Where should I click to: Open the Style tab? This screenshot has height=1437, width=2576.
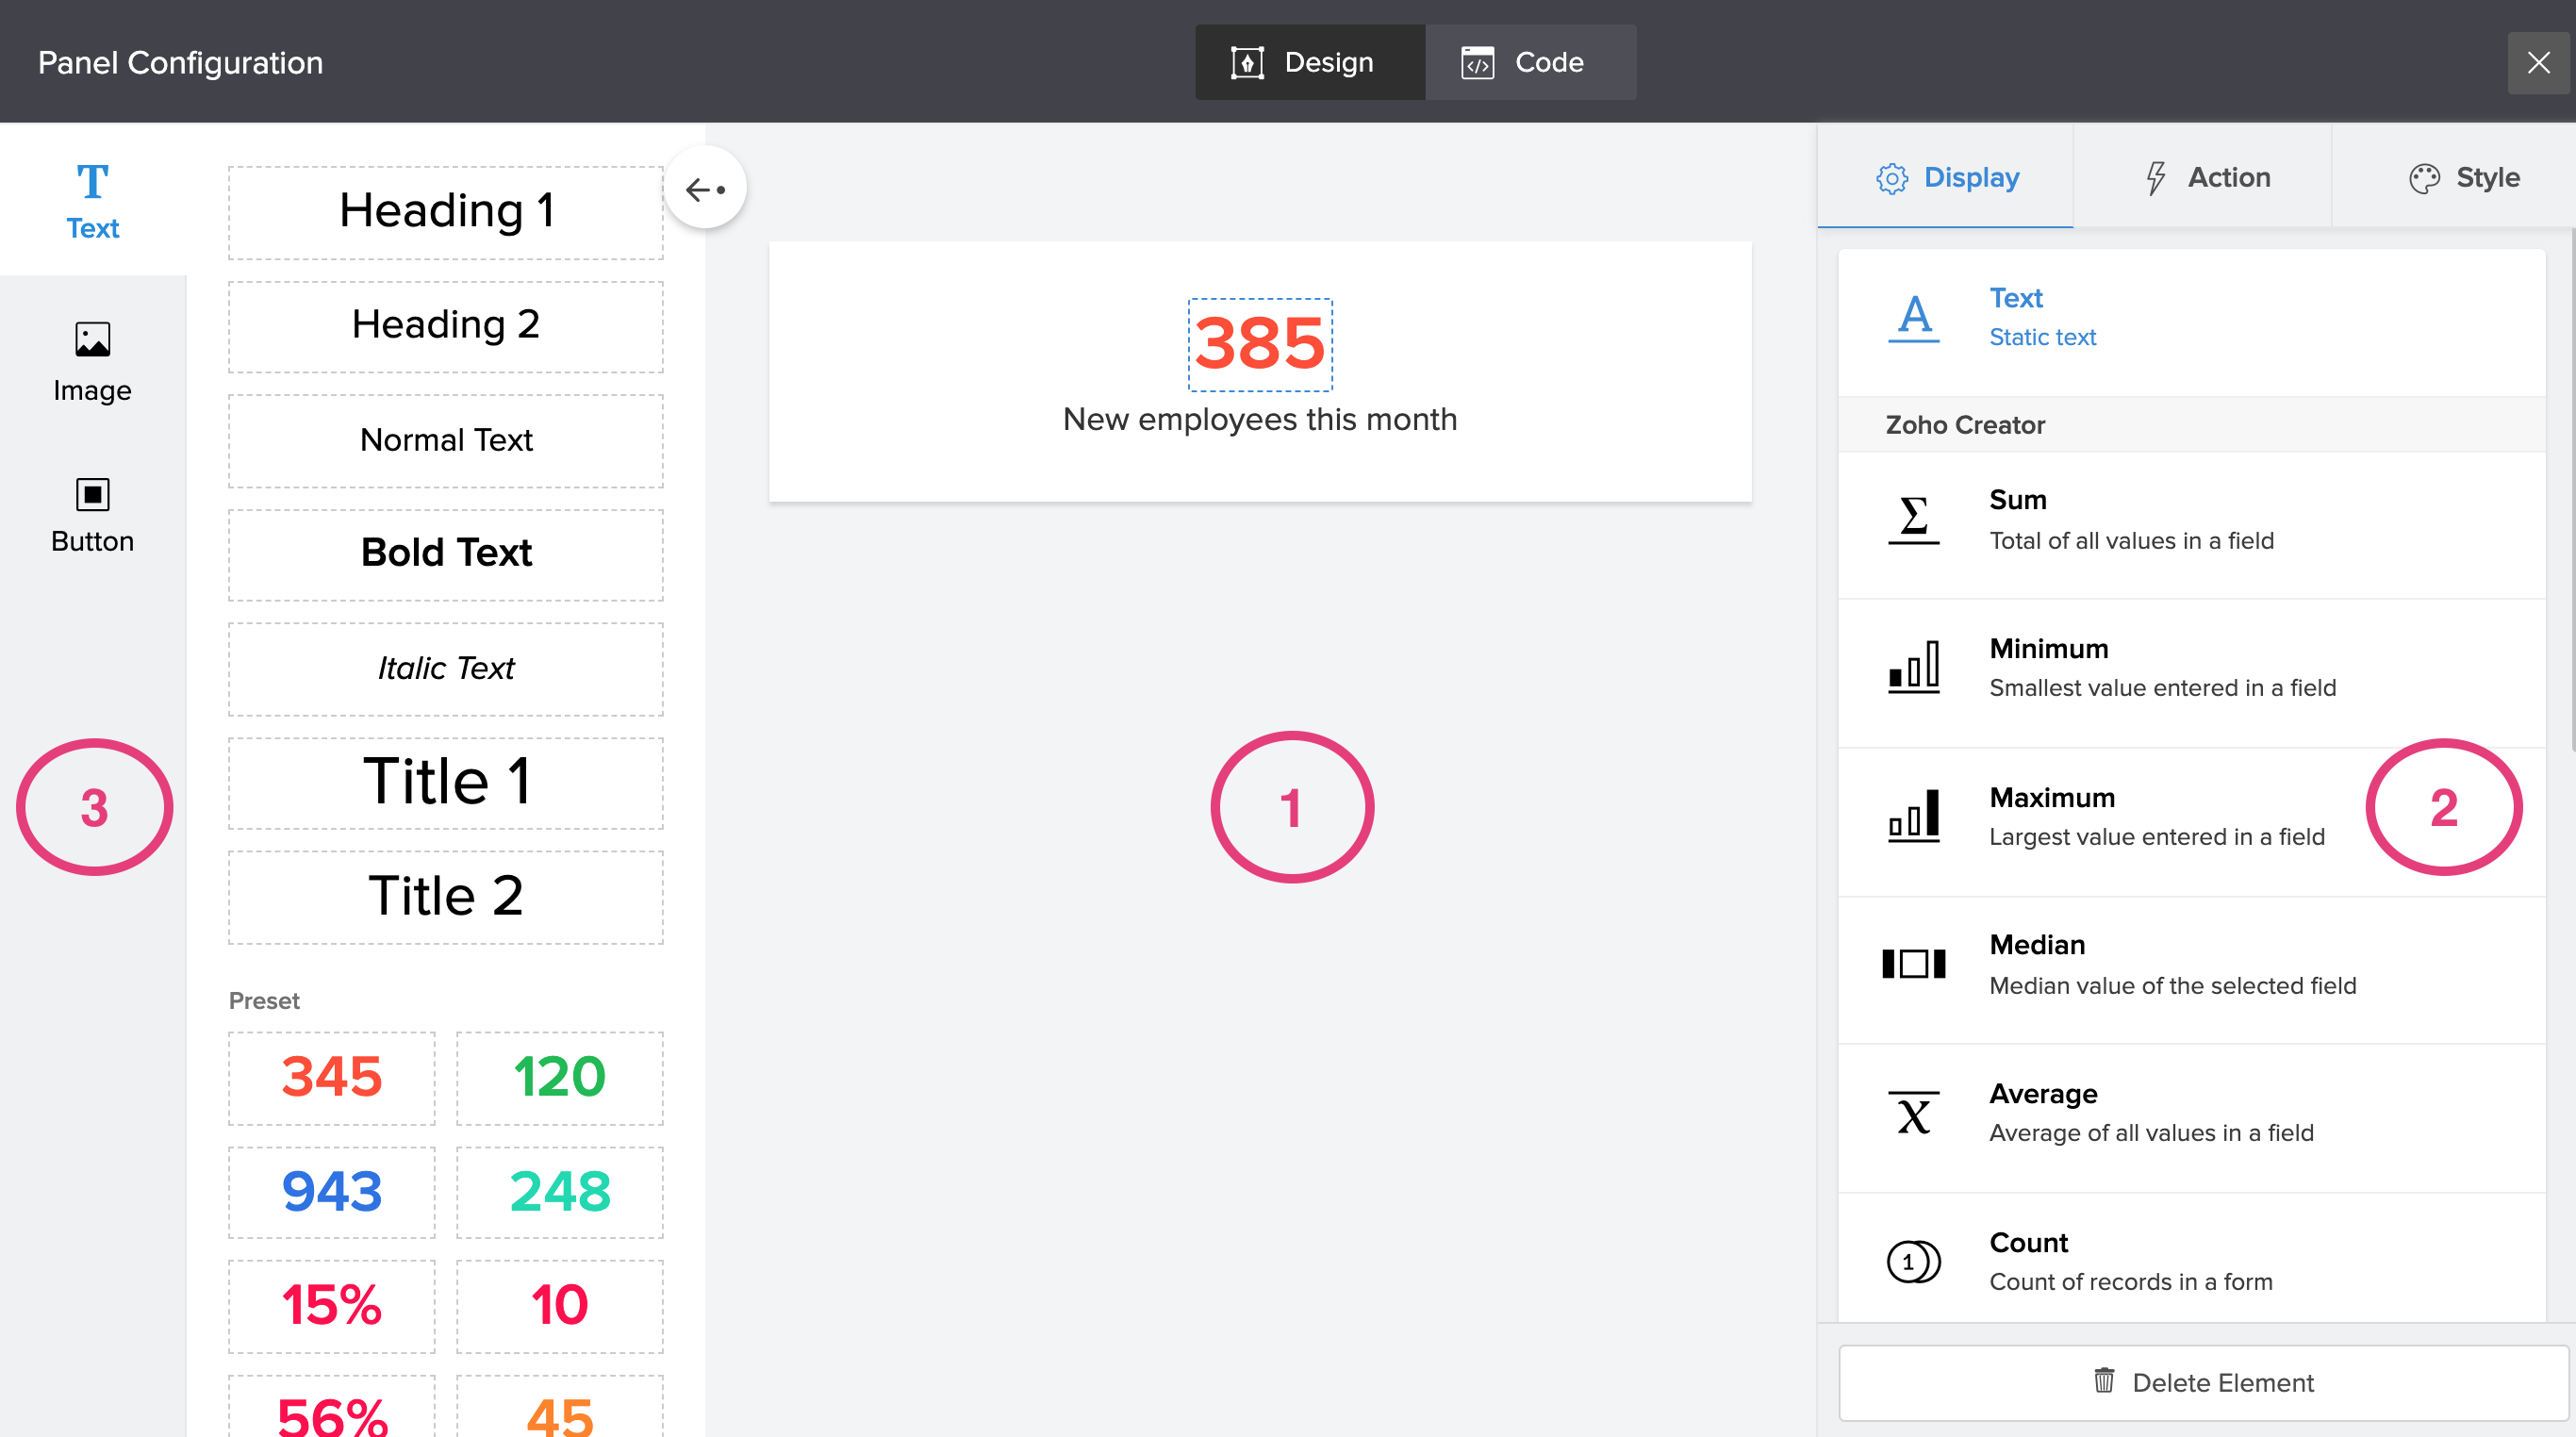(x=2464, y=177)
